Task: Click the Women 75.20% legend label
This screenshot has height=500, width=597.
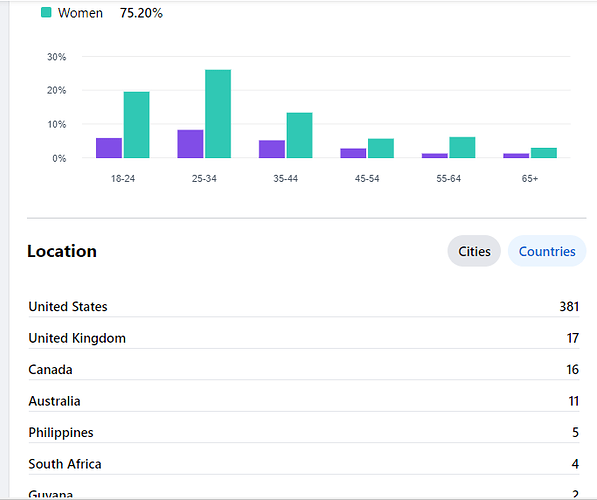Action: click(110, 13)
